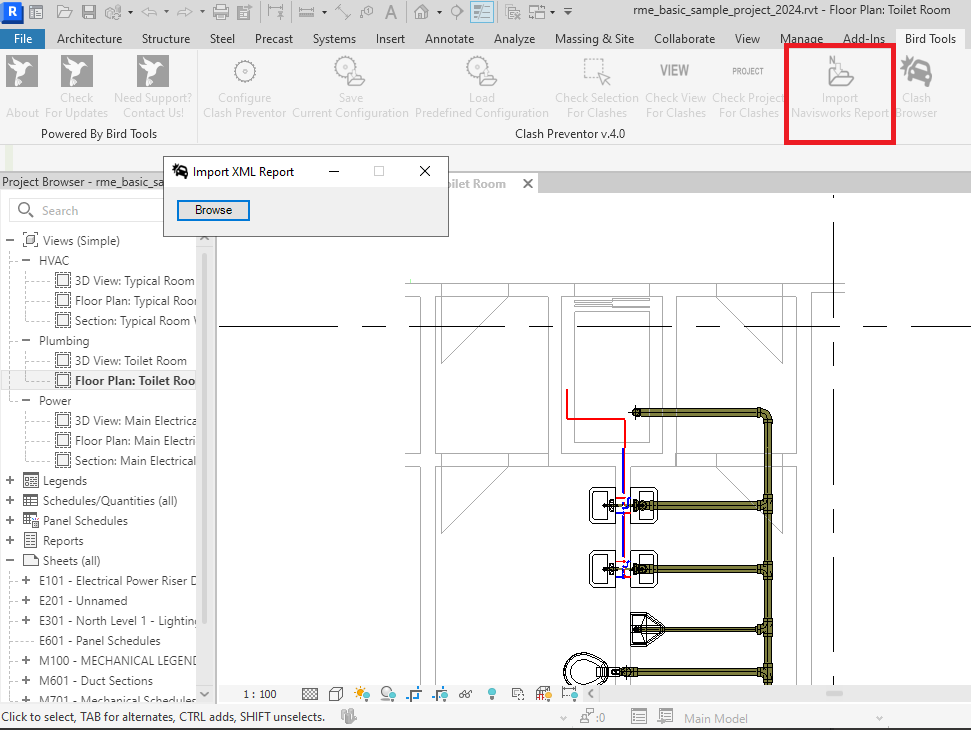Click the Browse button in Import XML Report

(x=213, y=210)
